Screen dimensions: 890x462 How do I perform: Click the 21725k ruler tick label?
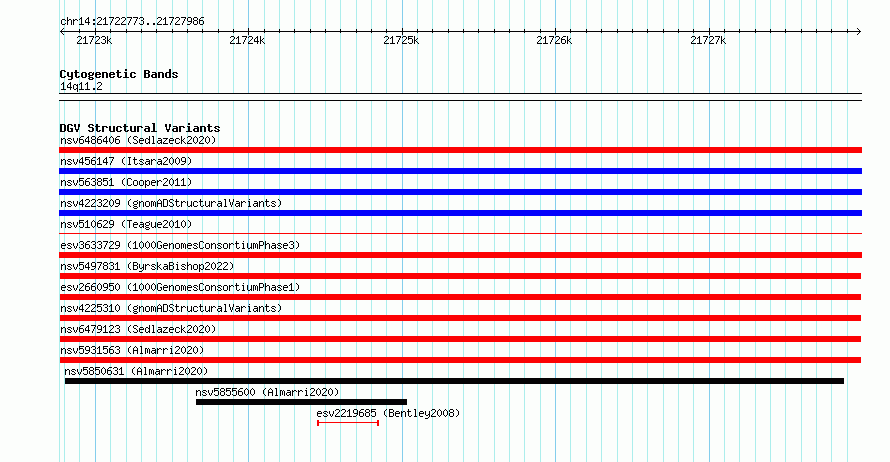401,40
